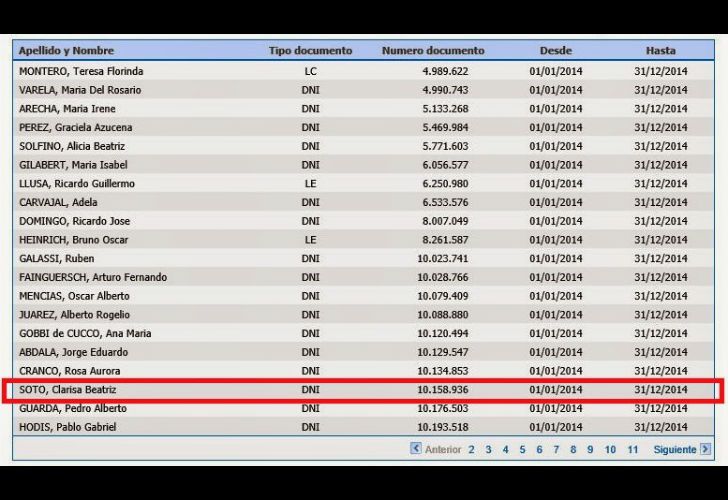This screenshot has width=728, height=500.
Task: Click document number 4.989.622
Action: pyautogui.click(x=445, y=71)
